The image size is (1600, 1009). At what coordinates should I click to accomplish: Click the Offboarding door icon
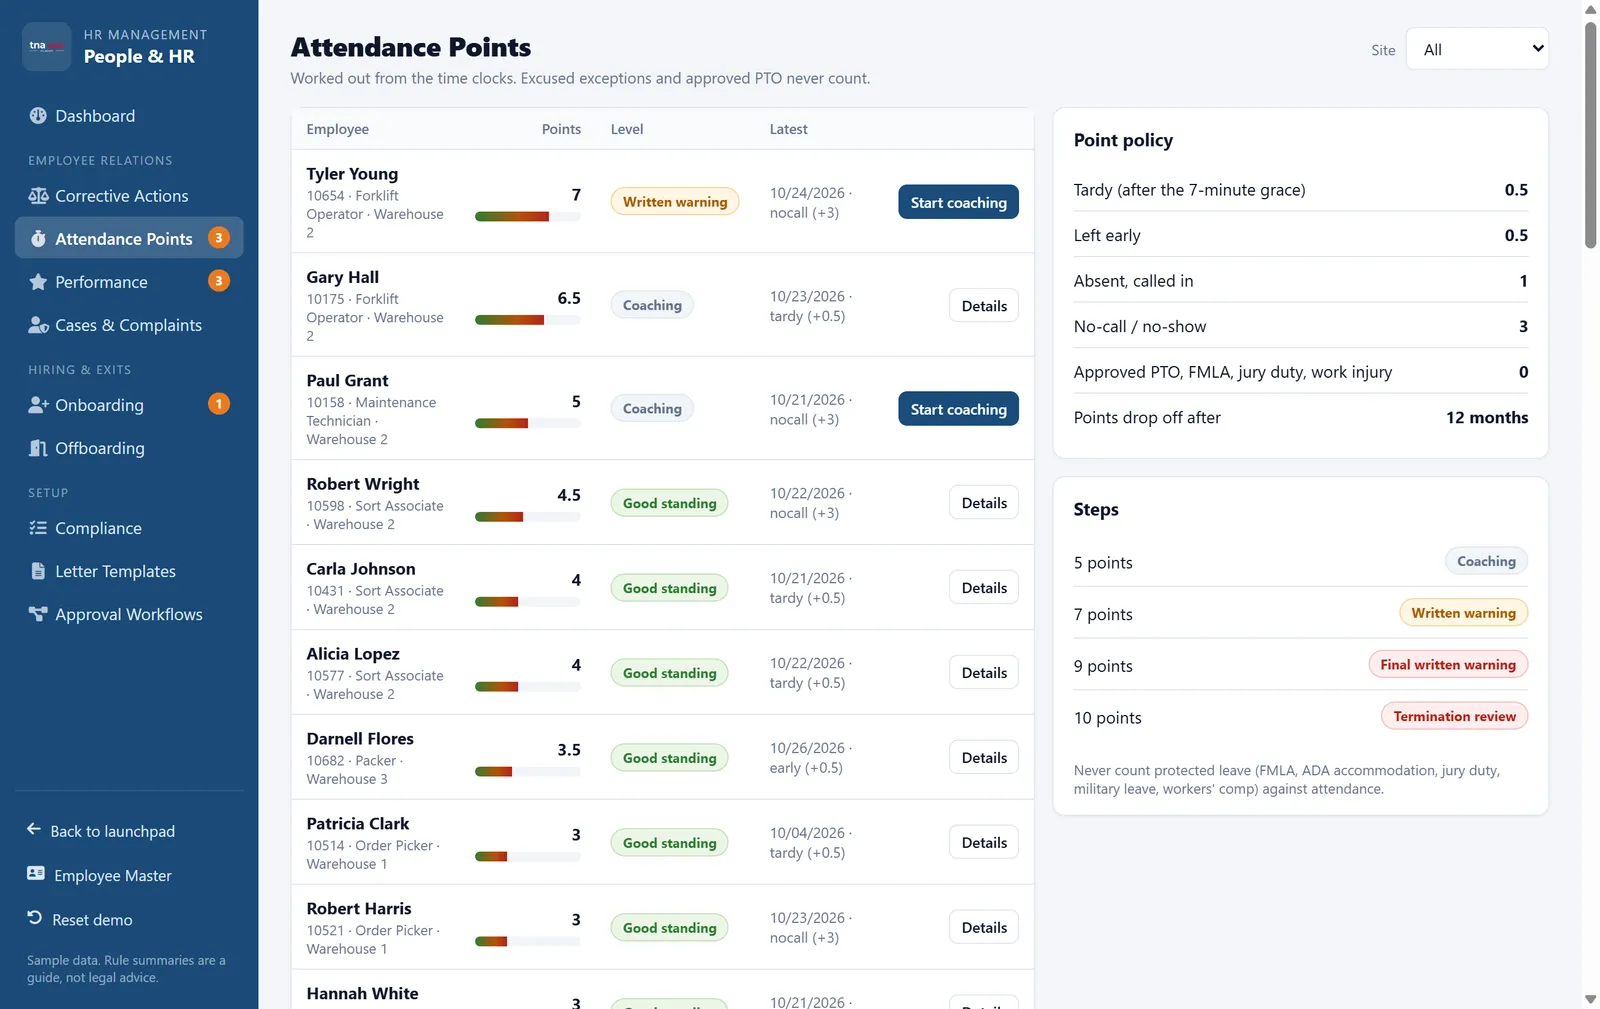pyautogui.click(x=38, y=448)
